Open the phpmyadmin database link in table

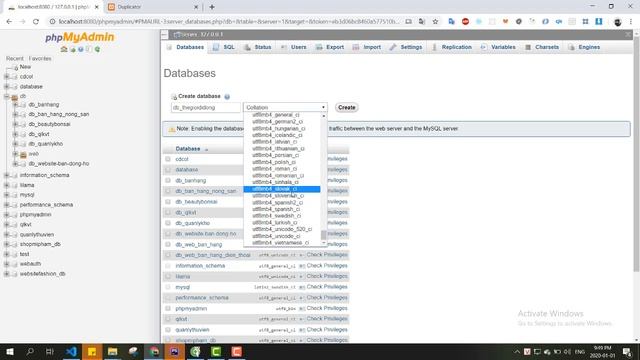tap(191, 309)
